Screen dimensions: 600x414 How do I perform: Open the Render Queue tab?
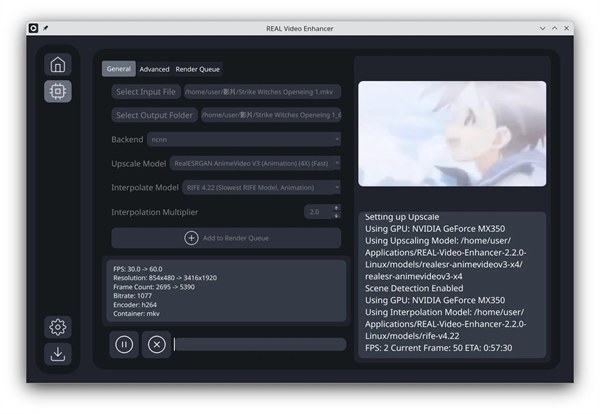coord(197,69)
